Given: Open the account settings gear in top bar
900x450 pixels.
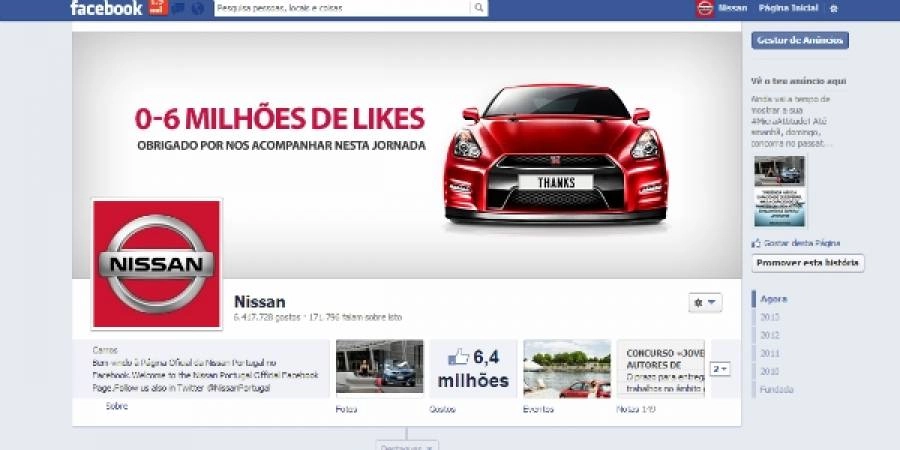Looking at the screenshot, I should [834, 9].
